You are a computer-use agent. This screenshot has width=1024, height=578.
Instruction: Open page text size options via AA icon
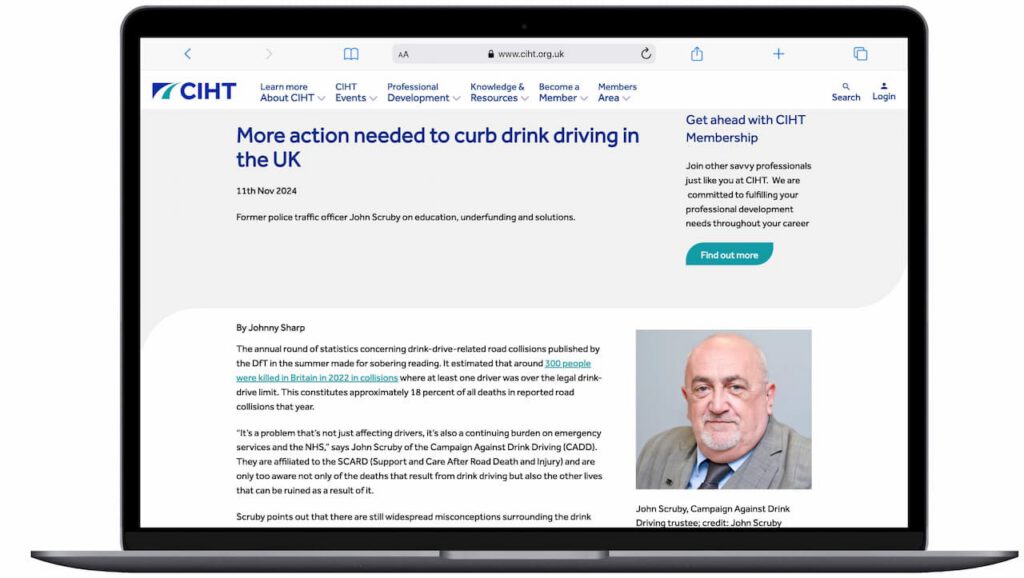point(404,54)
